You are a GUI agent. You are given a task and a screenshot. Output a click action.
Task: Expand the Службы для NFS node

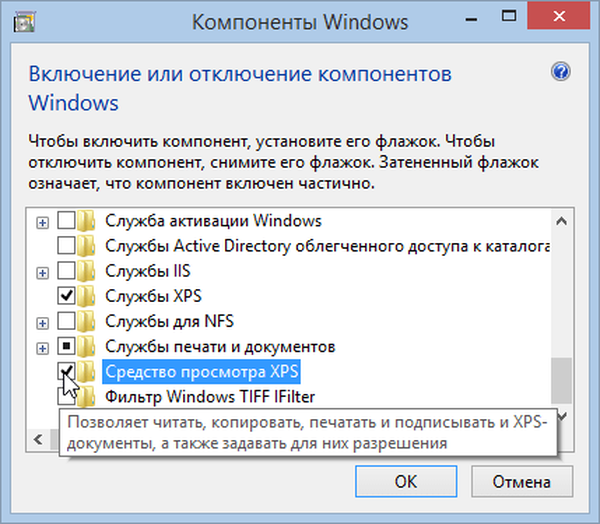(42, 322)
